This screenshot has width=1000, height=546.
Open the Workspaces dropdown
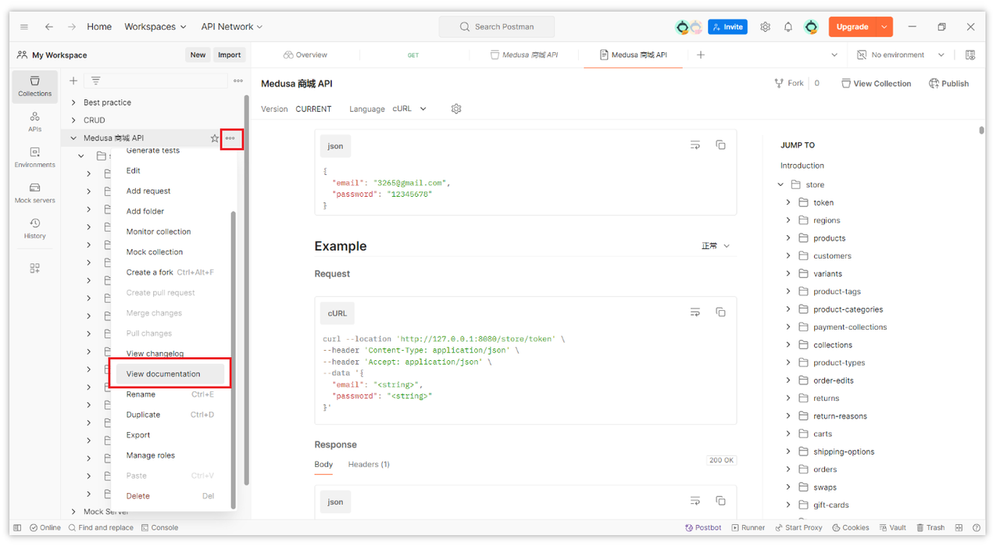coord(155,27)
